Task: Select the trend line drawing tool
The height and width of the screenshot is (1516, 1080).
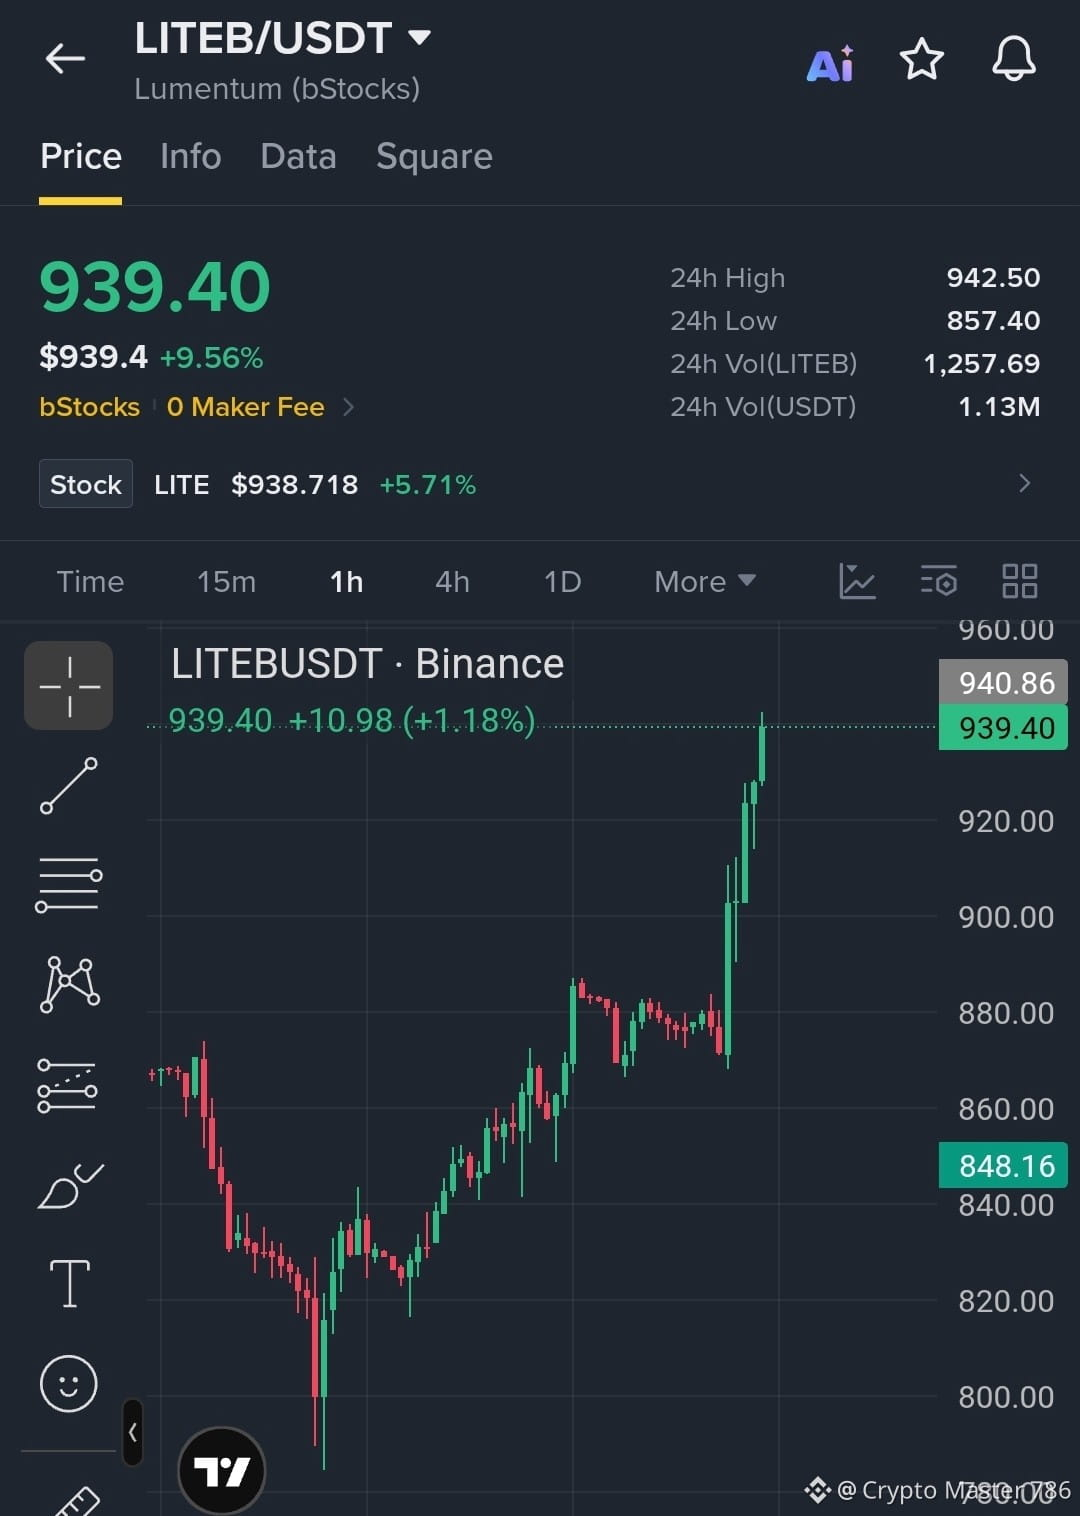Action: [x=69, y=786]
